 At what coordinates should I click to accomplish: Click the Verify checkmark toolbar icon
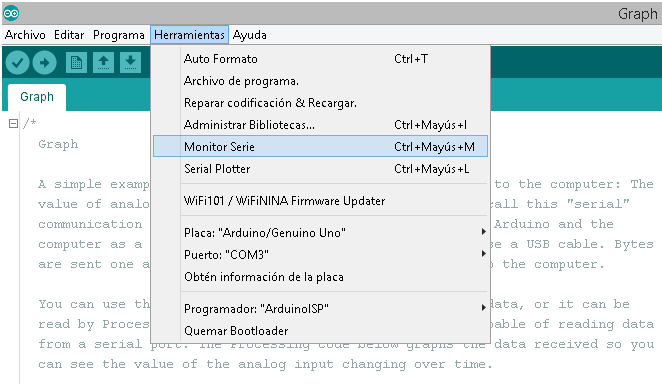click(x=17, y=63)
